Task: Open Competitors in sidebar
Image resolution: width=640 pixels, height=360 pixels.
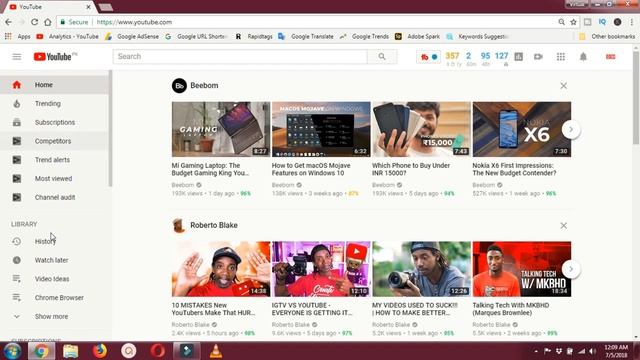Action: [54, 141]
